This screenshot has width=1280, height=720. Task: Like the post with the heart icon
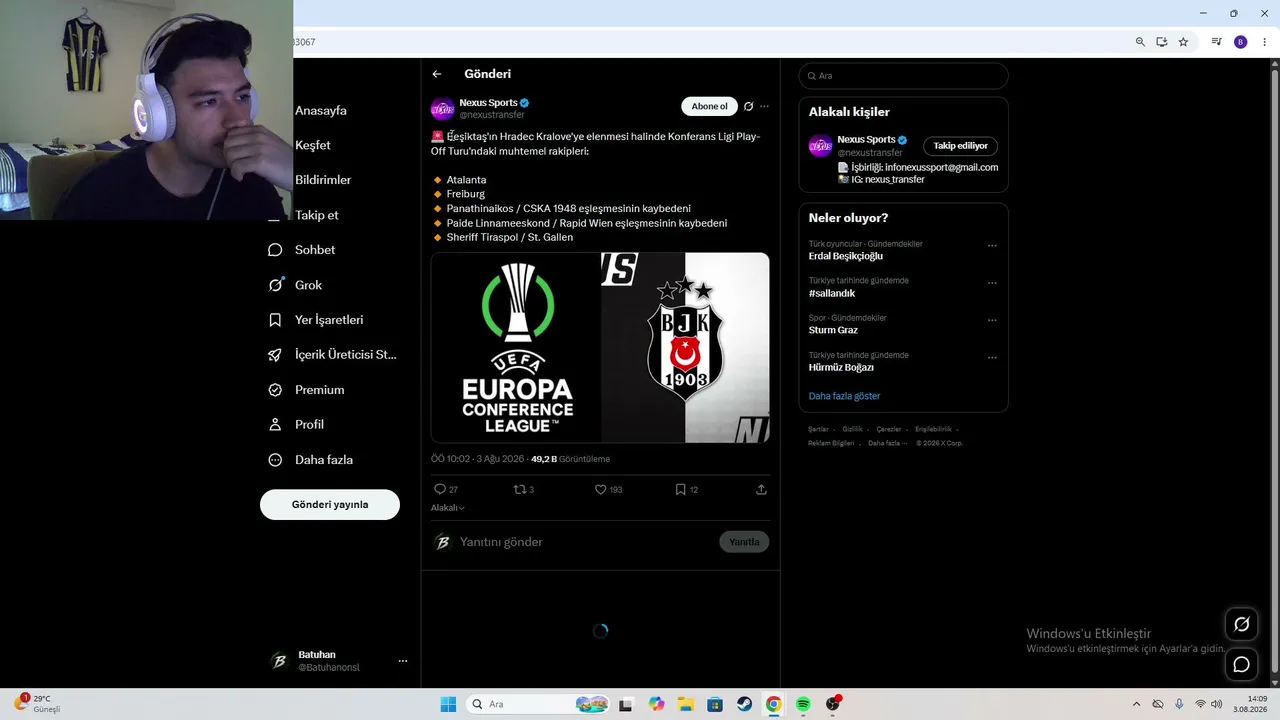click(600, 489)
